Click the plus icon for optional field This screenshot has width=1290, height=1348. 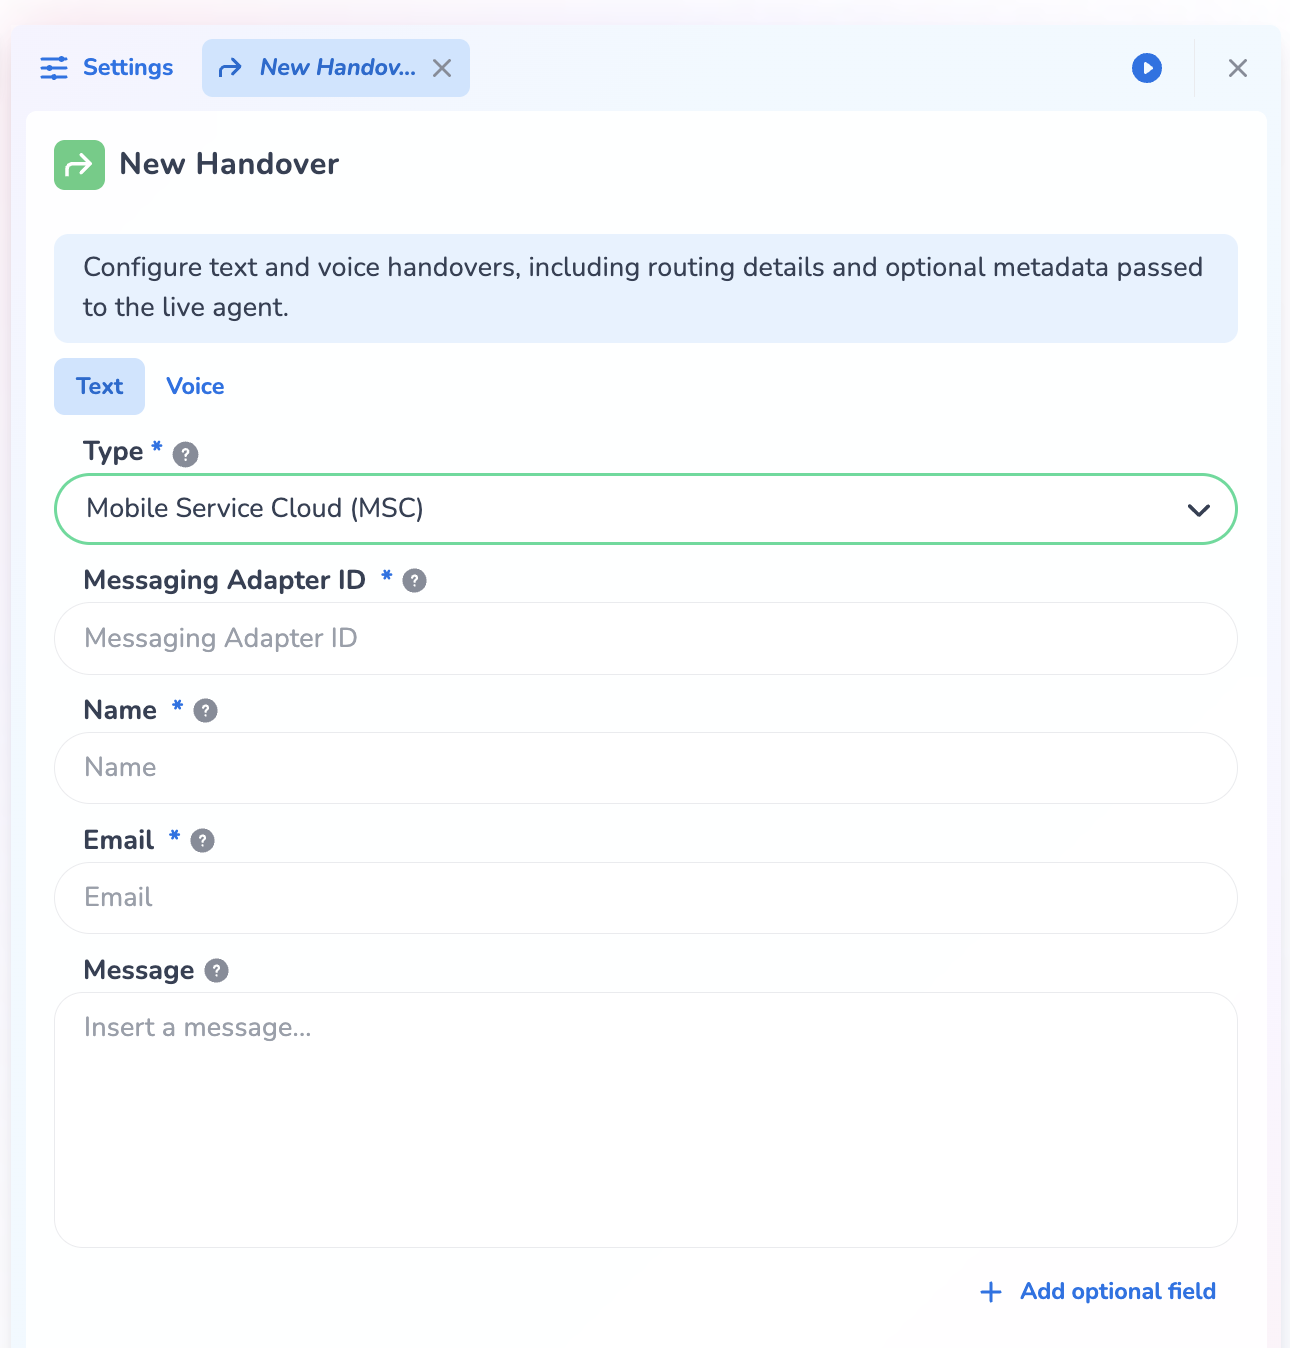pos(990,1292)
